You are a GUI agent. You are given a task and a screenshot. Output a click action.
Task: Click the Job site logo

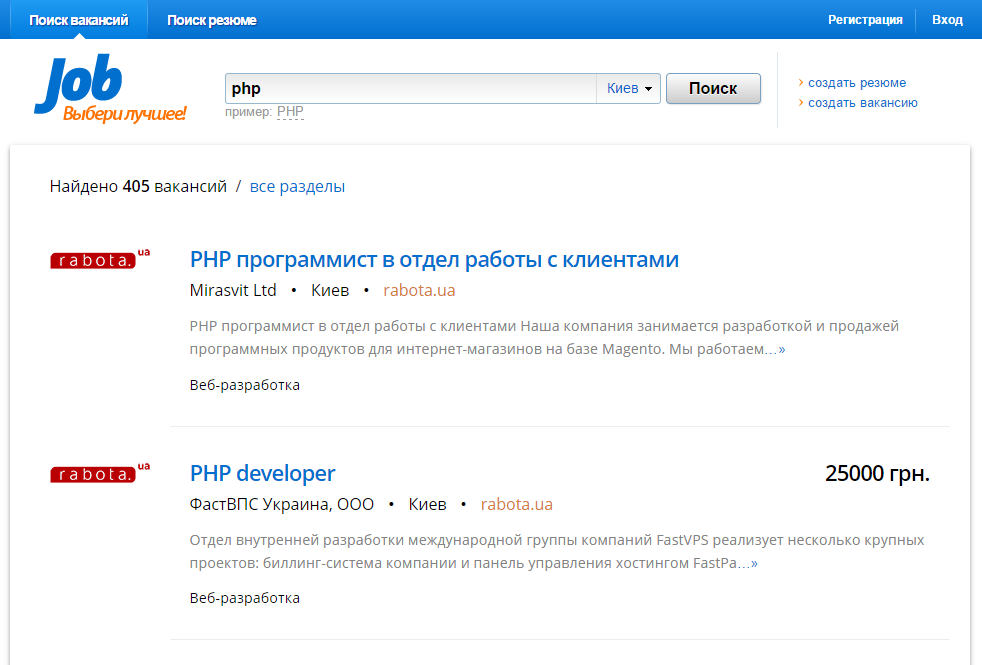coord(110,88)
